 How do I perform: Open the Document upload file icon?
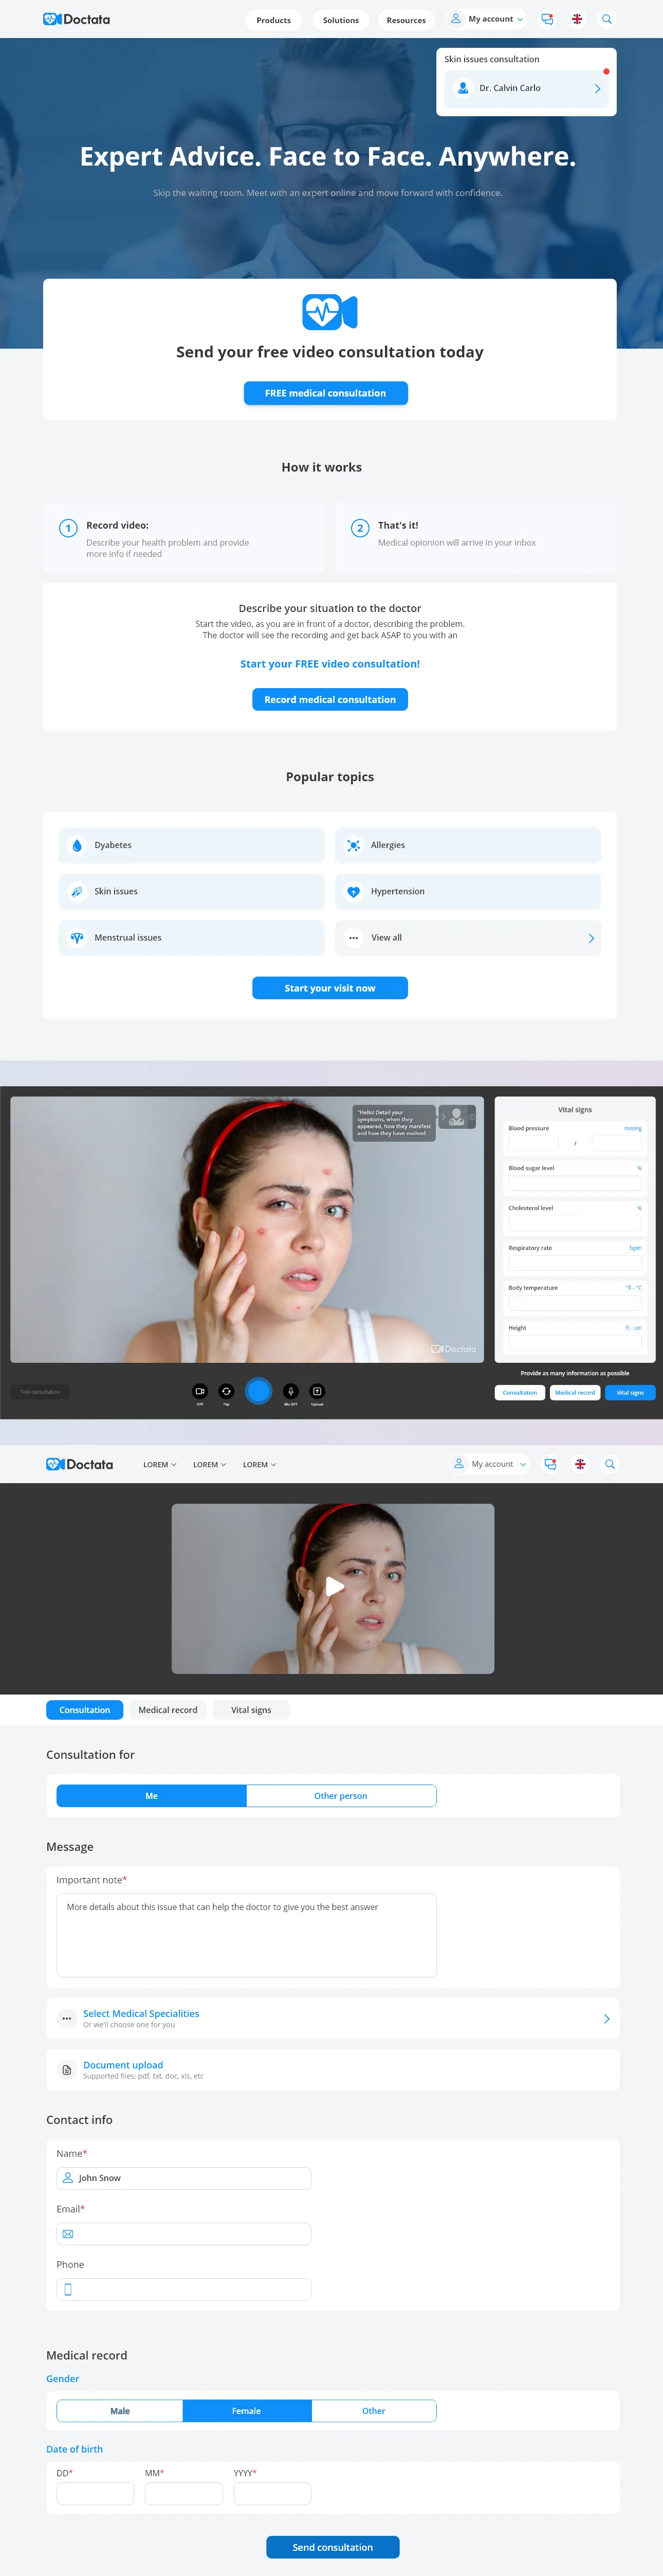(67, 2069)
